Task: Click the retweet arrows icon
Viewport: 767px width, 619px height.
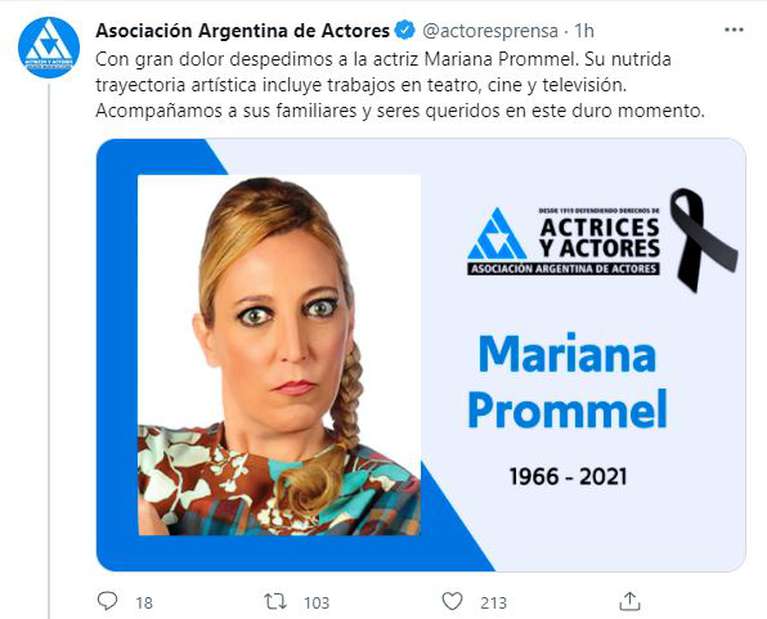Action: click(x=275, y=601)
